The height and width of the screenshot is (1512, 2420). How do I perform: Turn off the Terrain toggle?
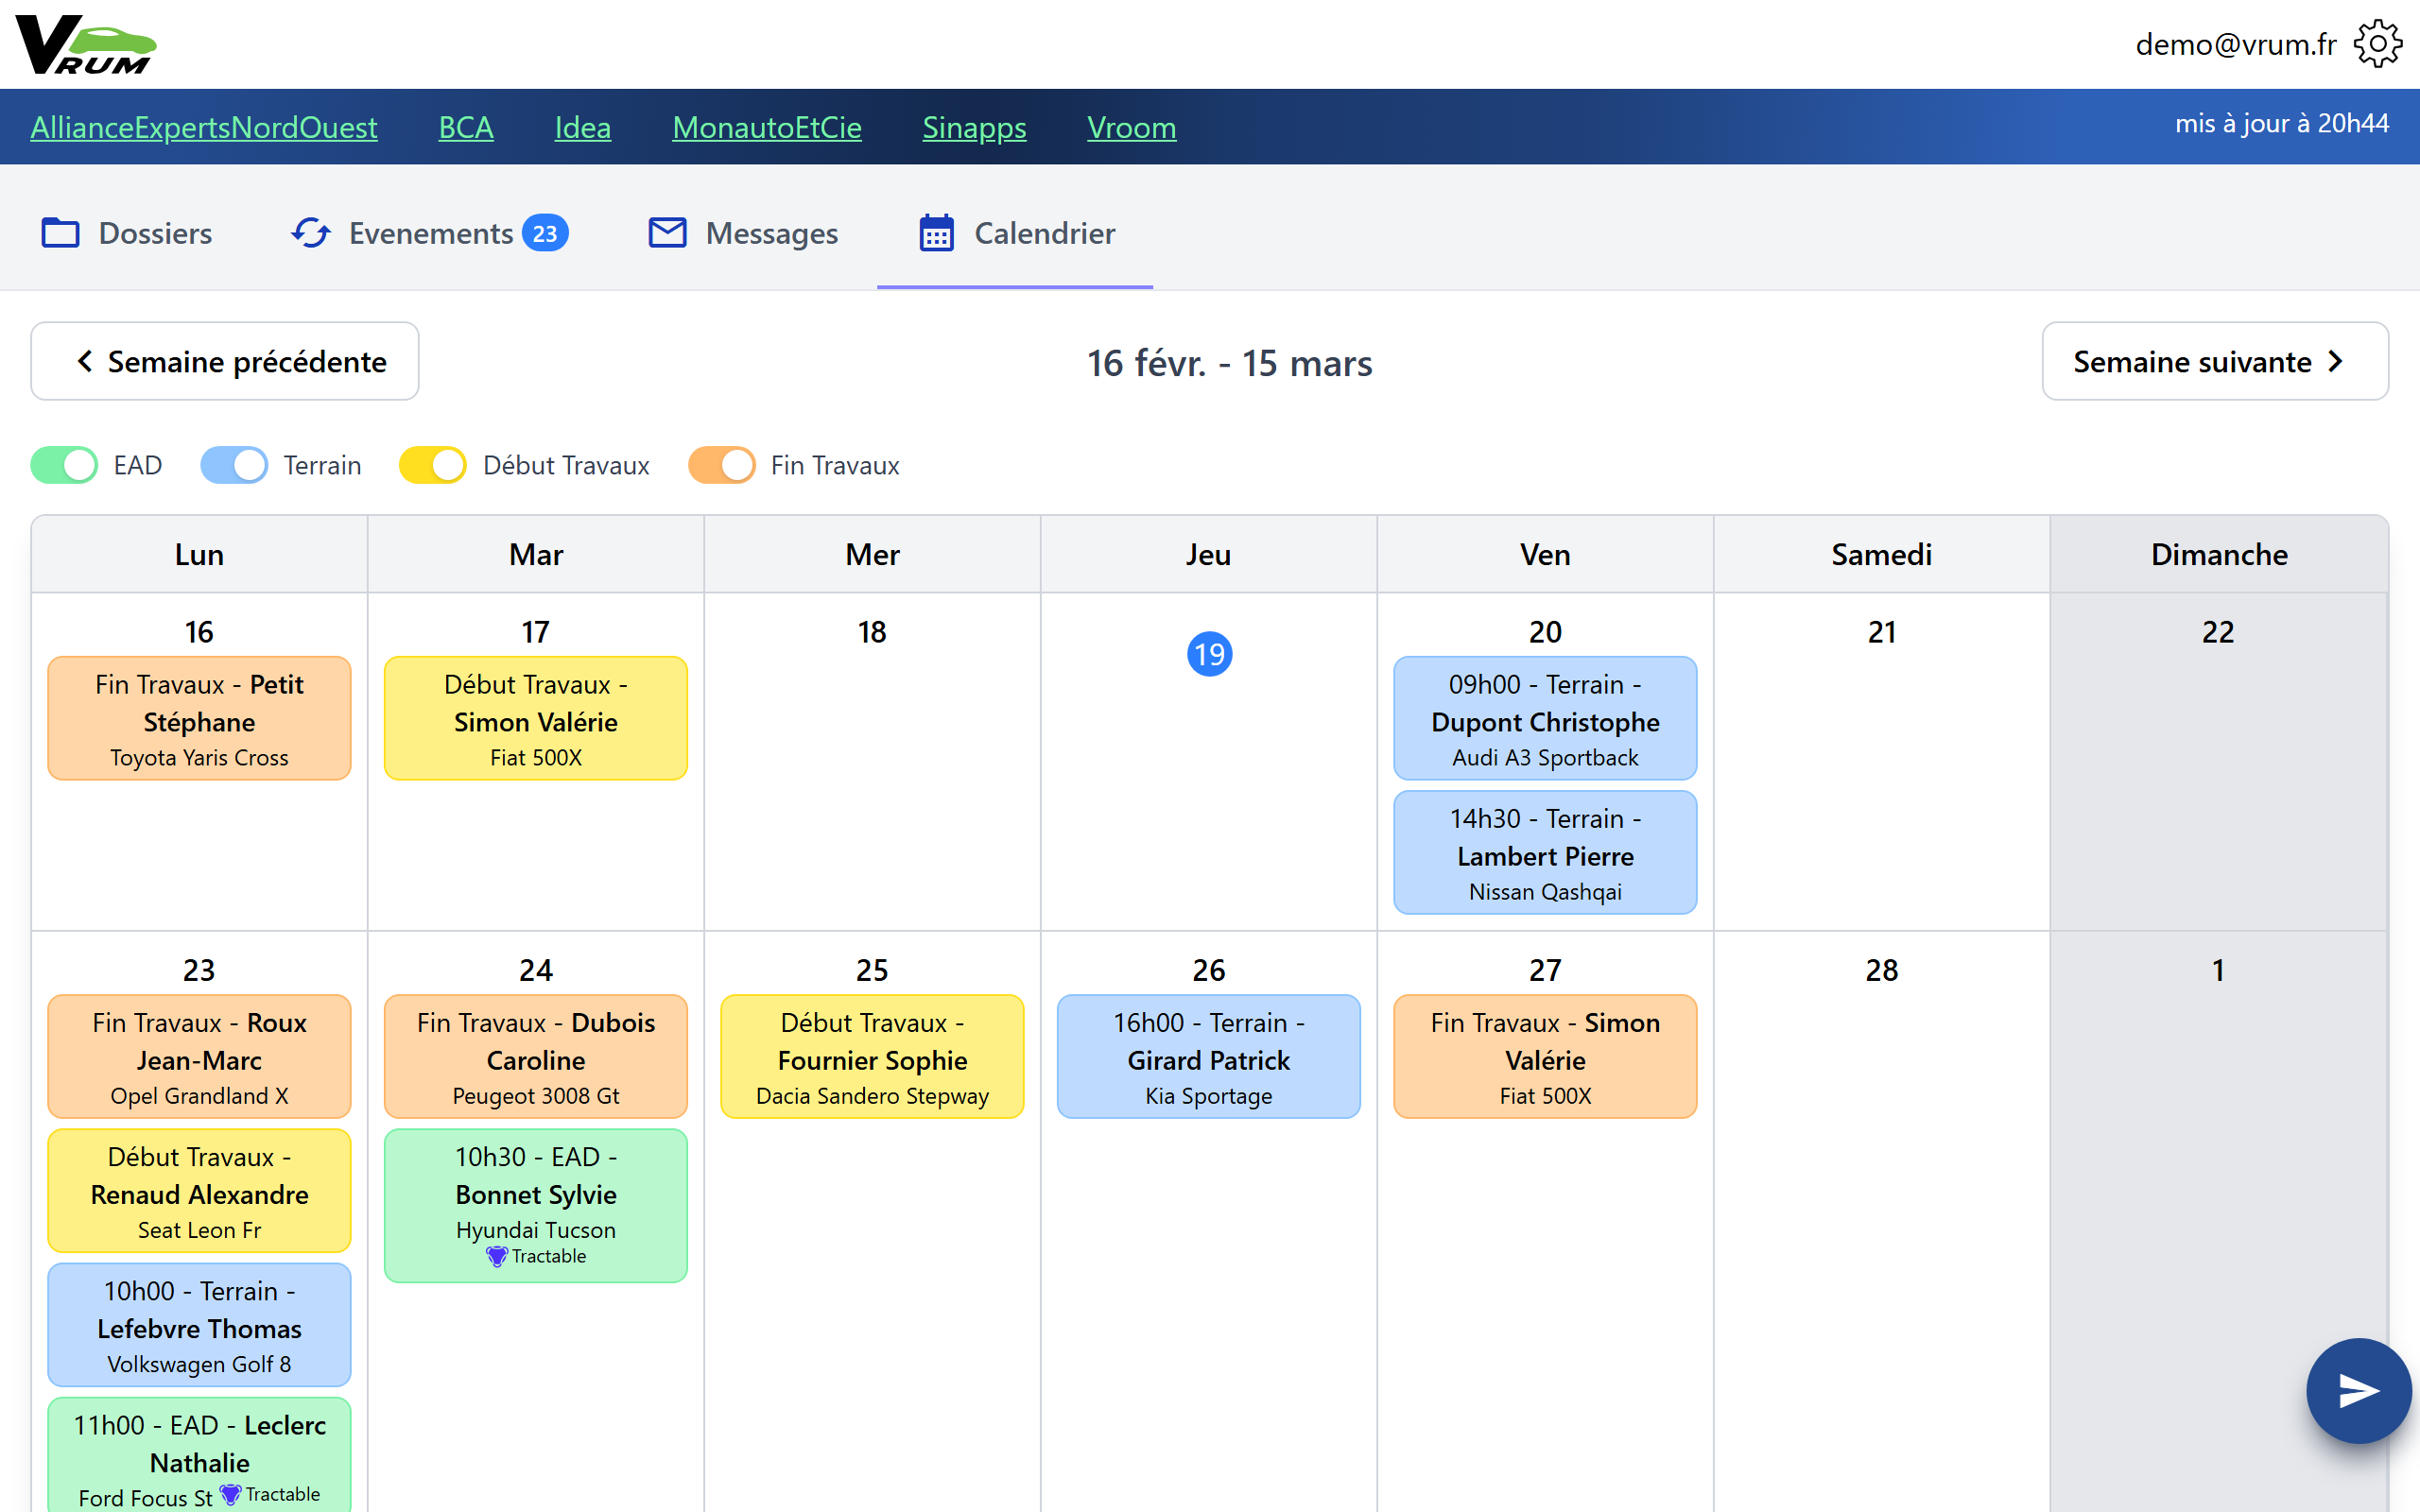233,464
